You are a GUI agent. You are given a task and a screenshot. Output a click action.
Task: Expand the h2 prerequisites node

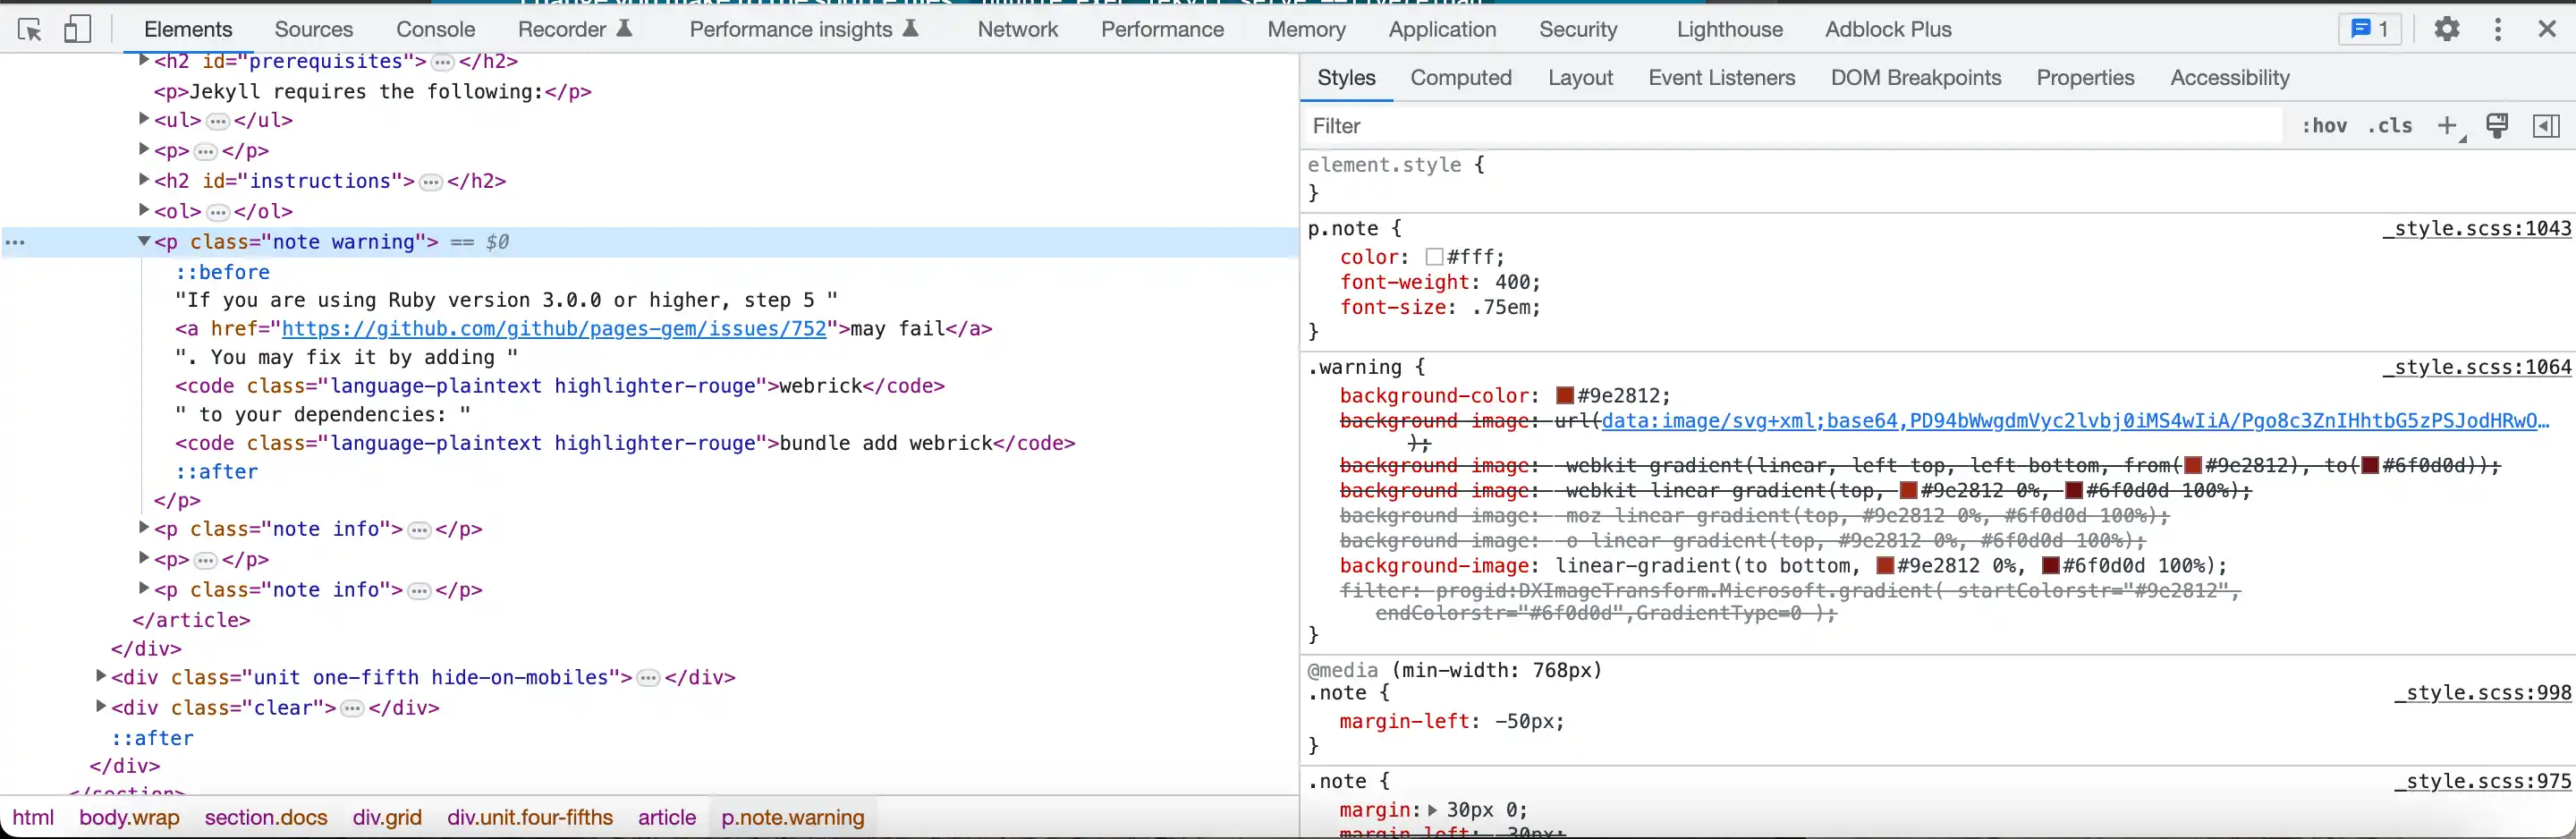pyautogui.click(x=144, y=61)
